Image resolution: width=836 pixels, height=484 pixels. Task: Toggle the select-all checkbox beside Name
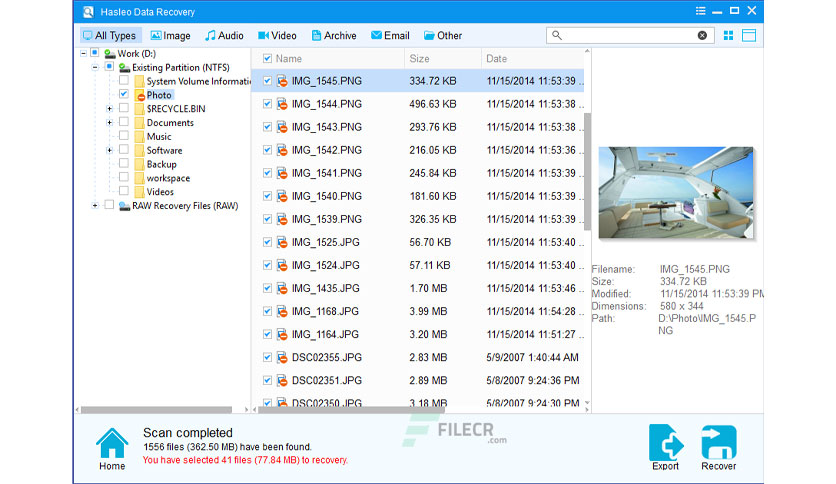pyautogui.click(x=268, y=59)
